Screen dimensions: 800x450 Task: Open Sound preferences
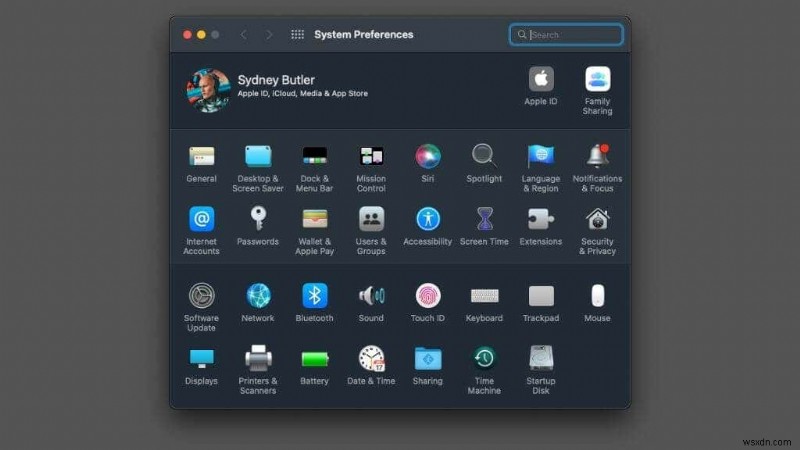coord(371,295)
